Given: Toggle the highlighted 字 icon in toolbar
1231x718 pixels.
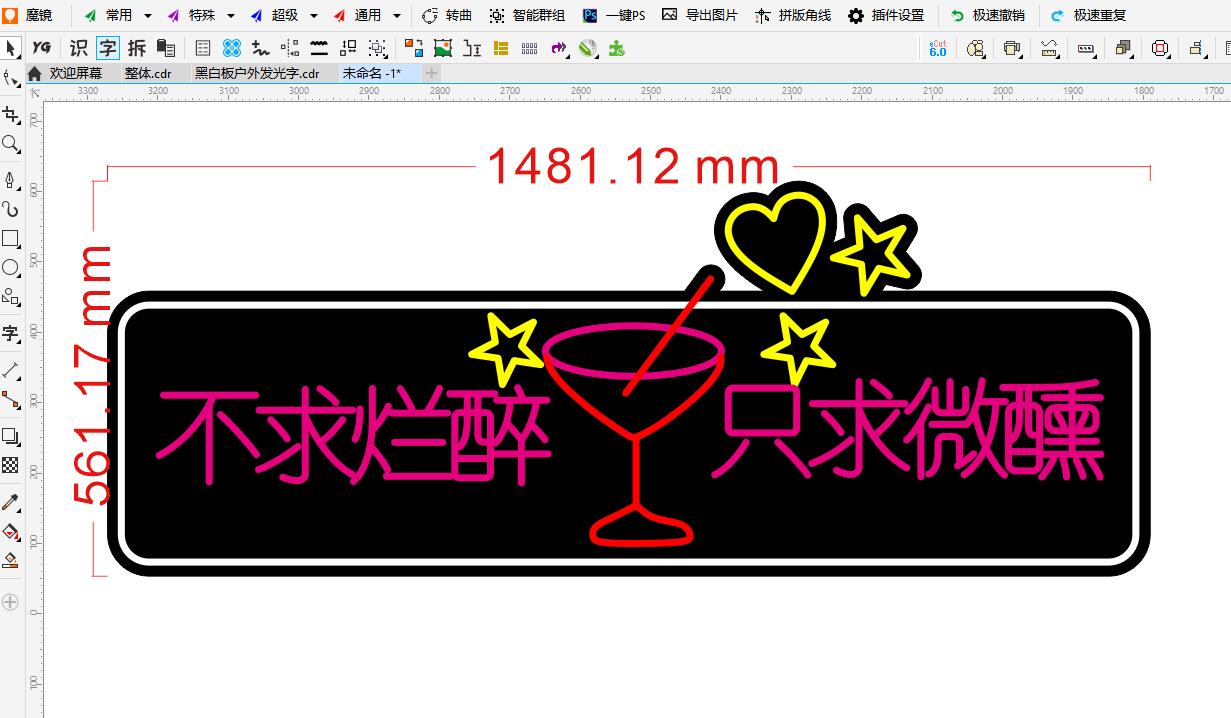Looking at the screenshot, I should [107, 47].
